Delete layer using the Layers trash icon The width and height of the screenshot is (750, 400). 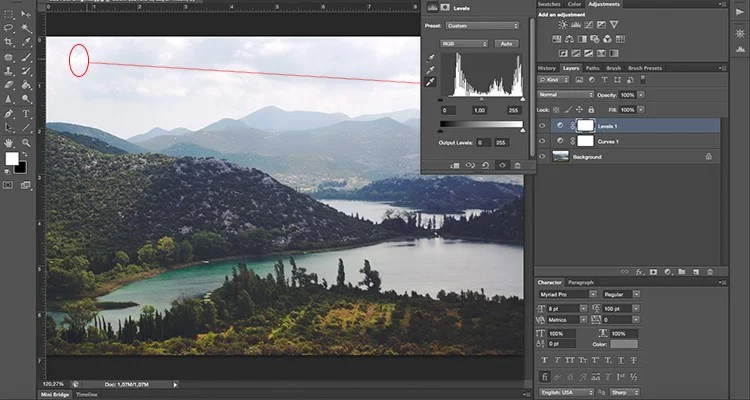[710, 272]
